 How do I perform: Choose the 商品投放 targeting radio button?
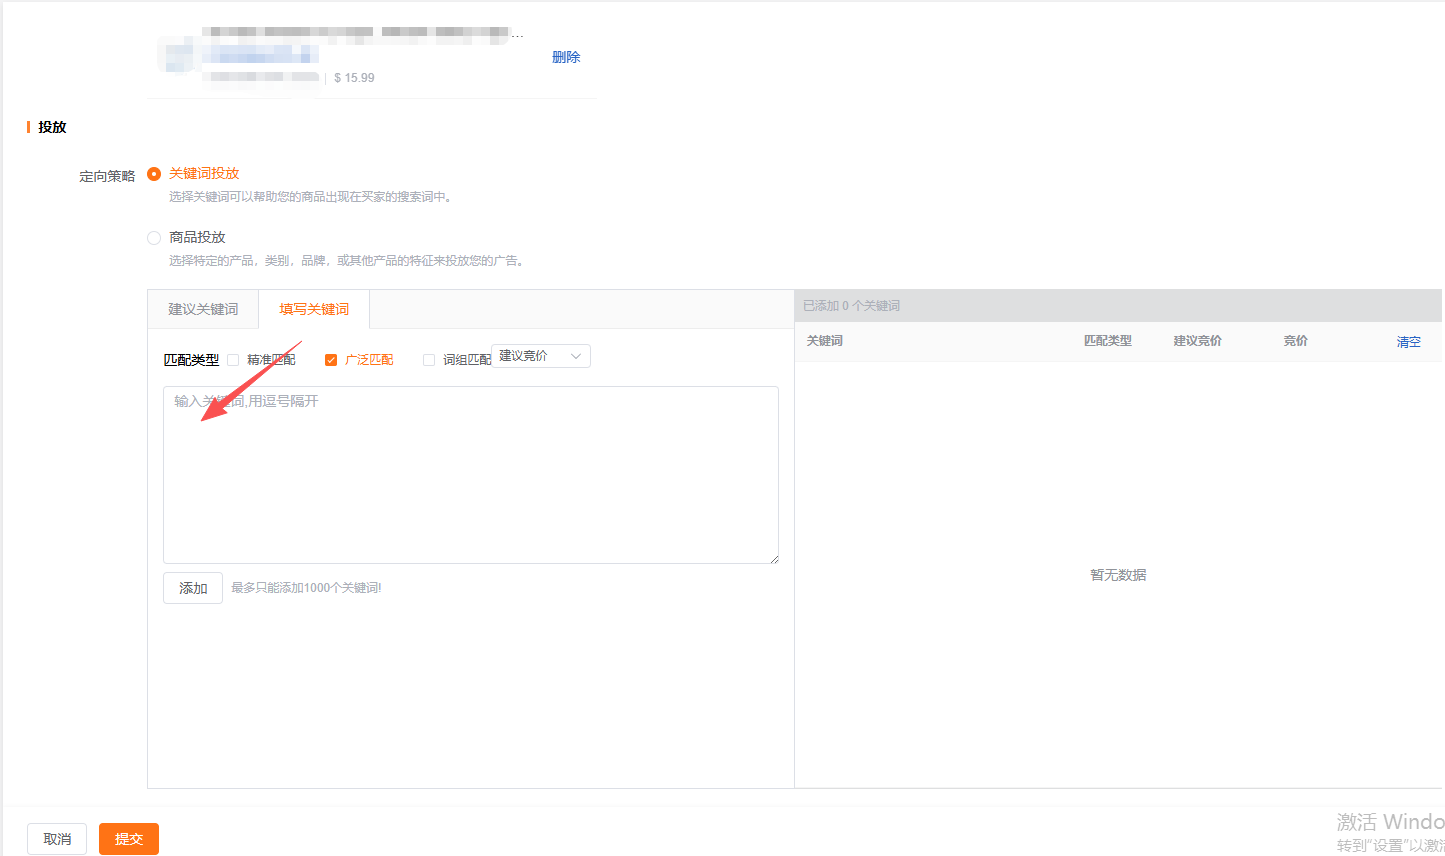click(154, 238)
